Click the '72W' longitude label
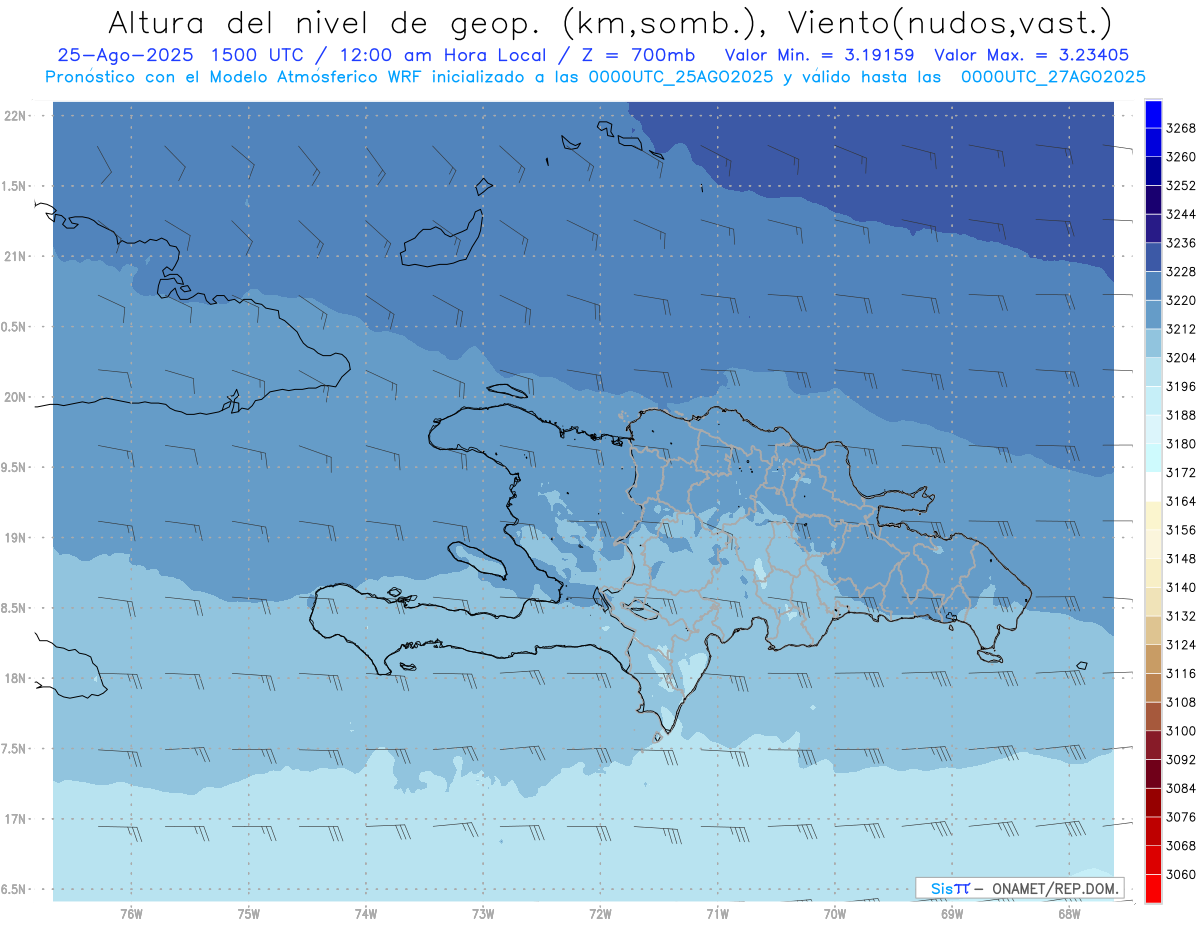The width and height of the screenshot is (1200, 927). (x=600, y=913)
